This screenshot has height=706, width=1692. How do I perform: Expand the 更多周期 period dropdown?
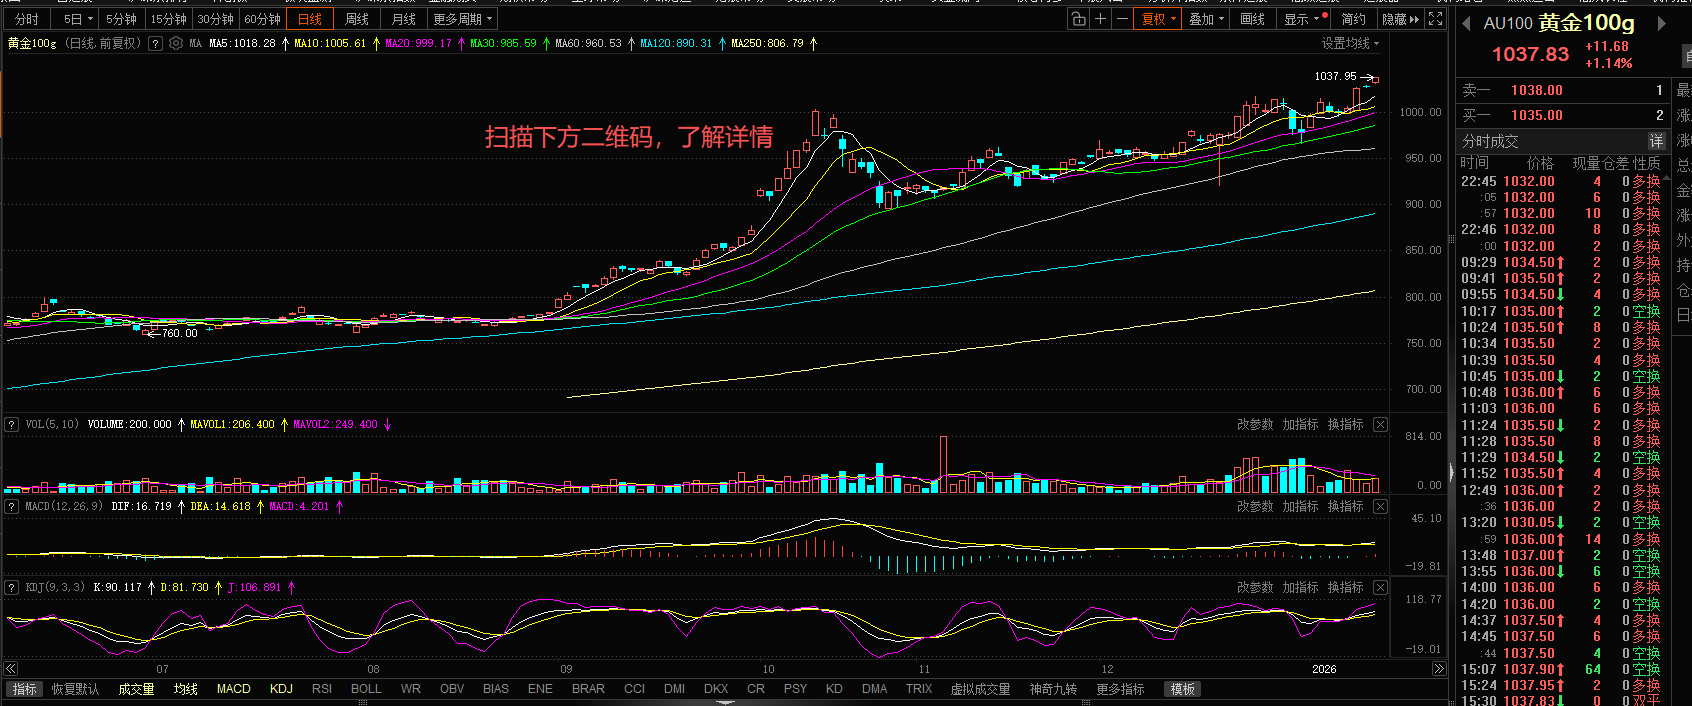(462, 19)
